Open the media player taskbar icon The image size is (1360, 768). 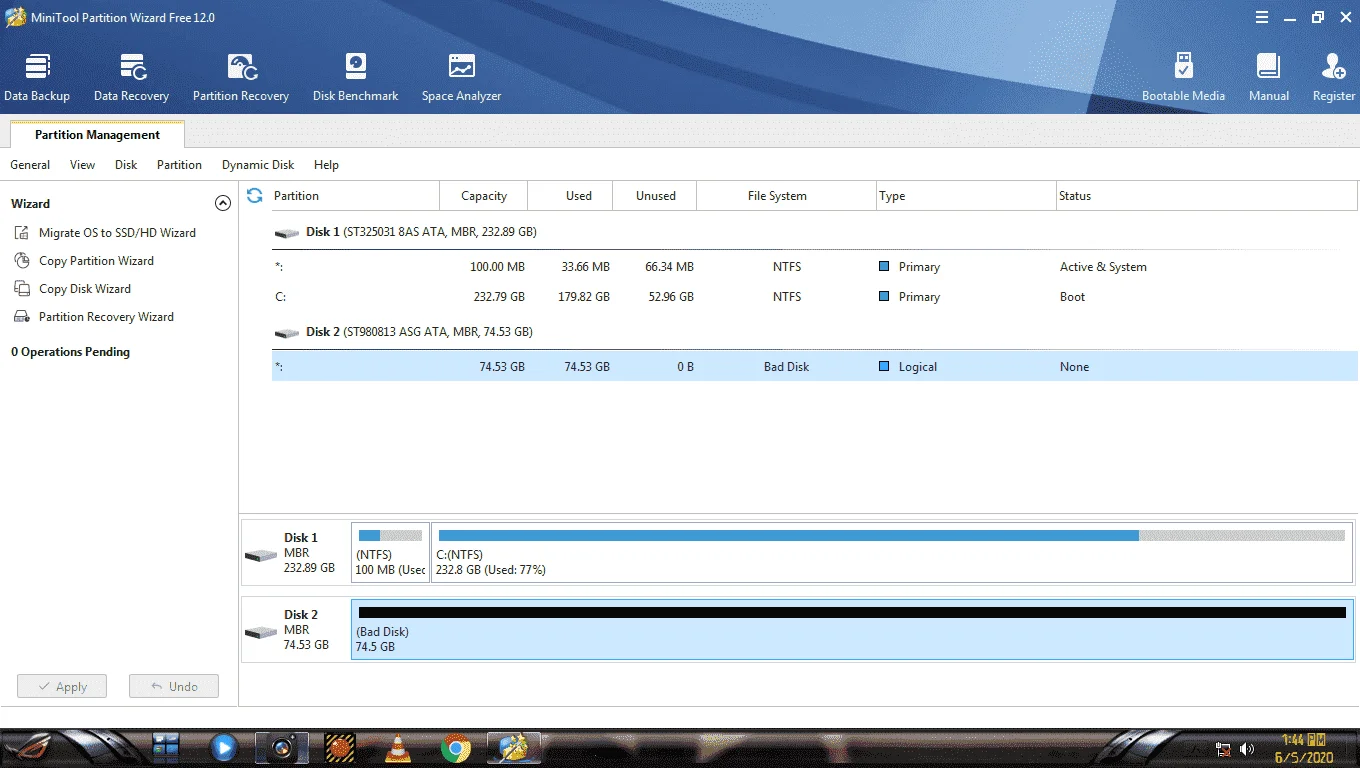[223, 746]
